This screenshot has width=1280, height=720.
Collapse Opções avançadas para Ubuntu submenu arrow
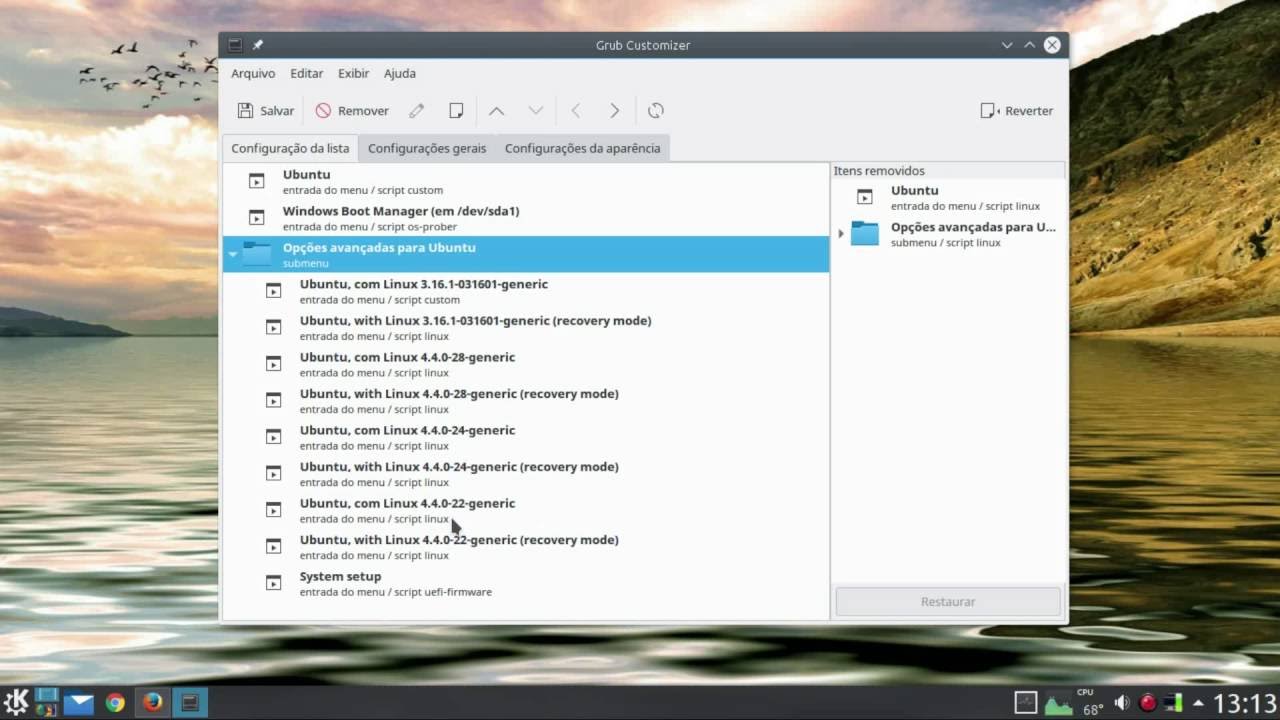tap(232, 255)
